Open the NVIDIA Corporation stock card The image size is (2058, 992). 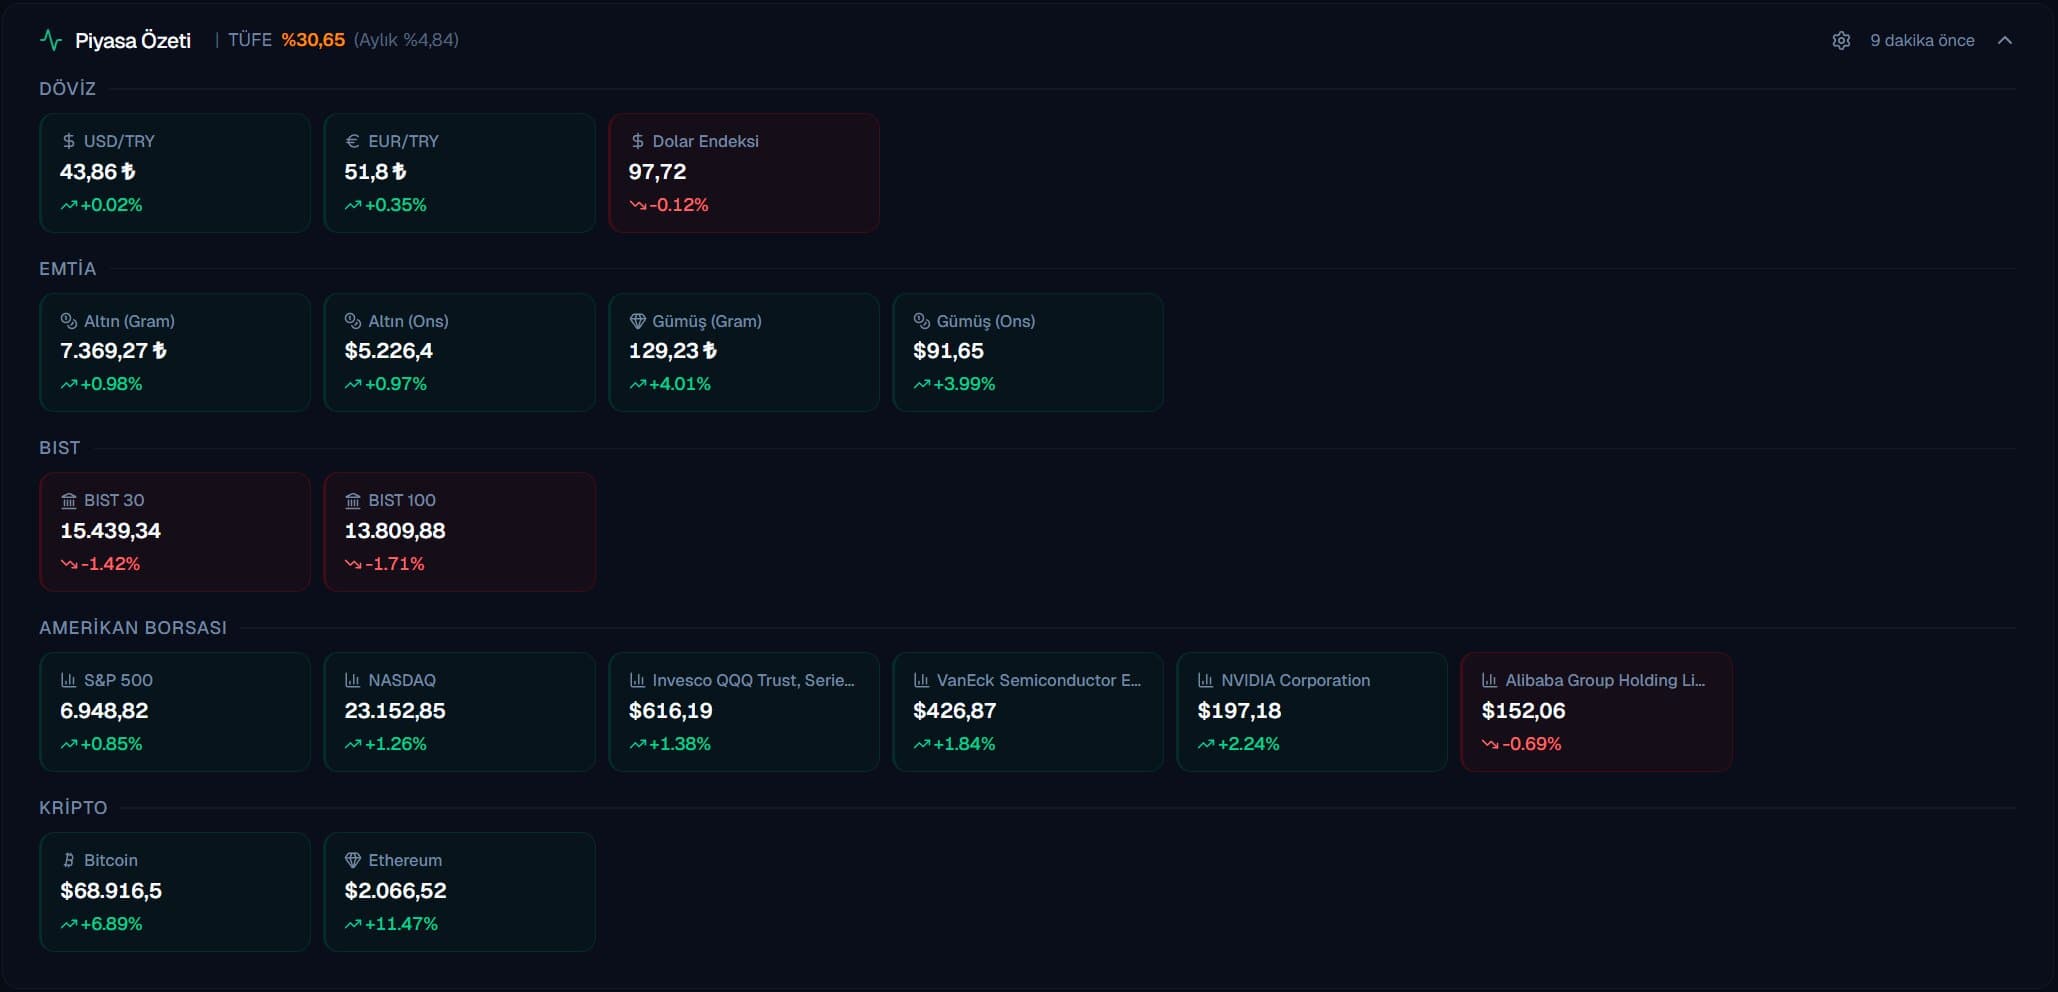[1311, 712]
